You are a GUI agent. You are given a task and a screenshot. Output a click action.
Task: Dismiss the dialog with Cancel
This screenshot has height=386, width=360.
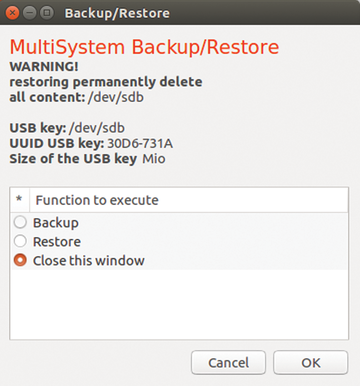pyautogui.click(x=228, y=362)
